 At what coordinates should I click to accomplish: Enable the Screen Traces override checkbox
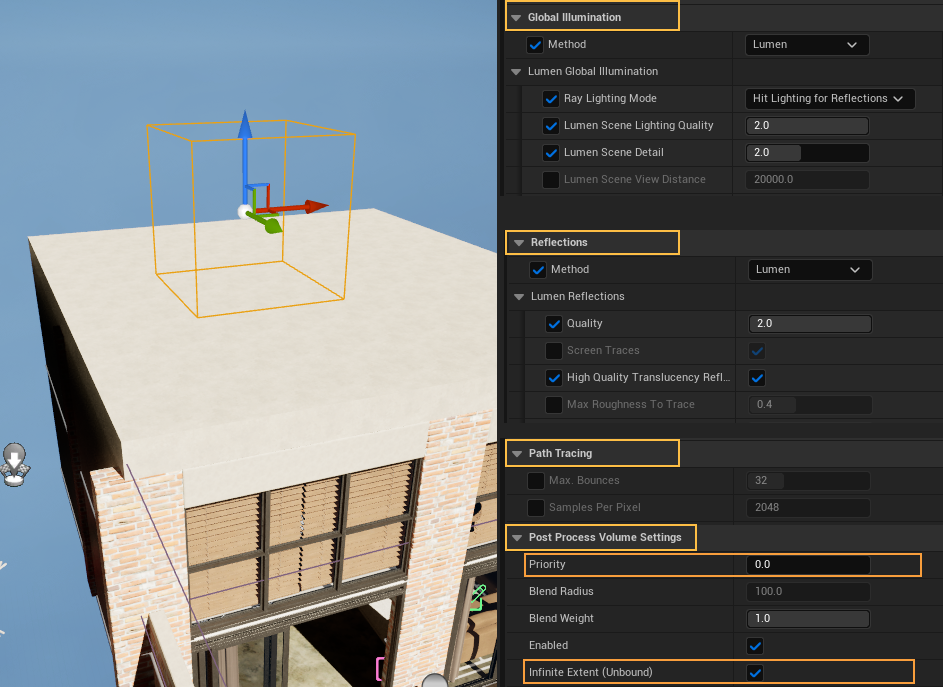point(554,351)
